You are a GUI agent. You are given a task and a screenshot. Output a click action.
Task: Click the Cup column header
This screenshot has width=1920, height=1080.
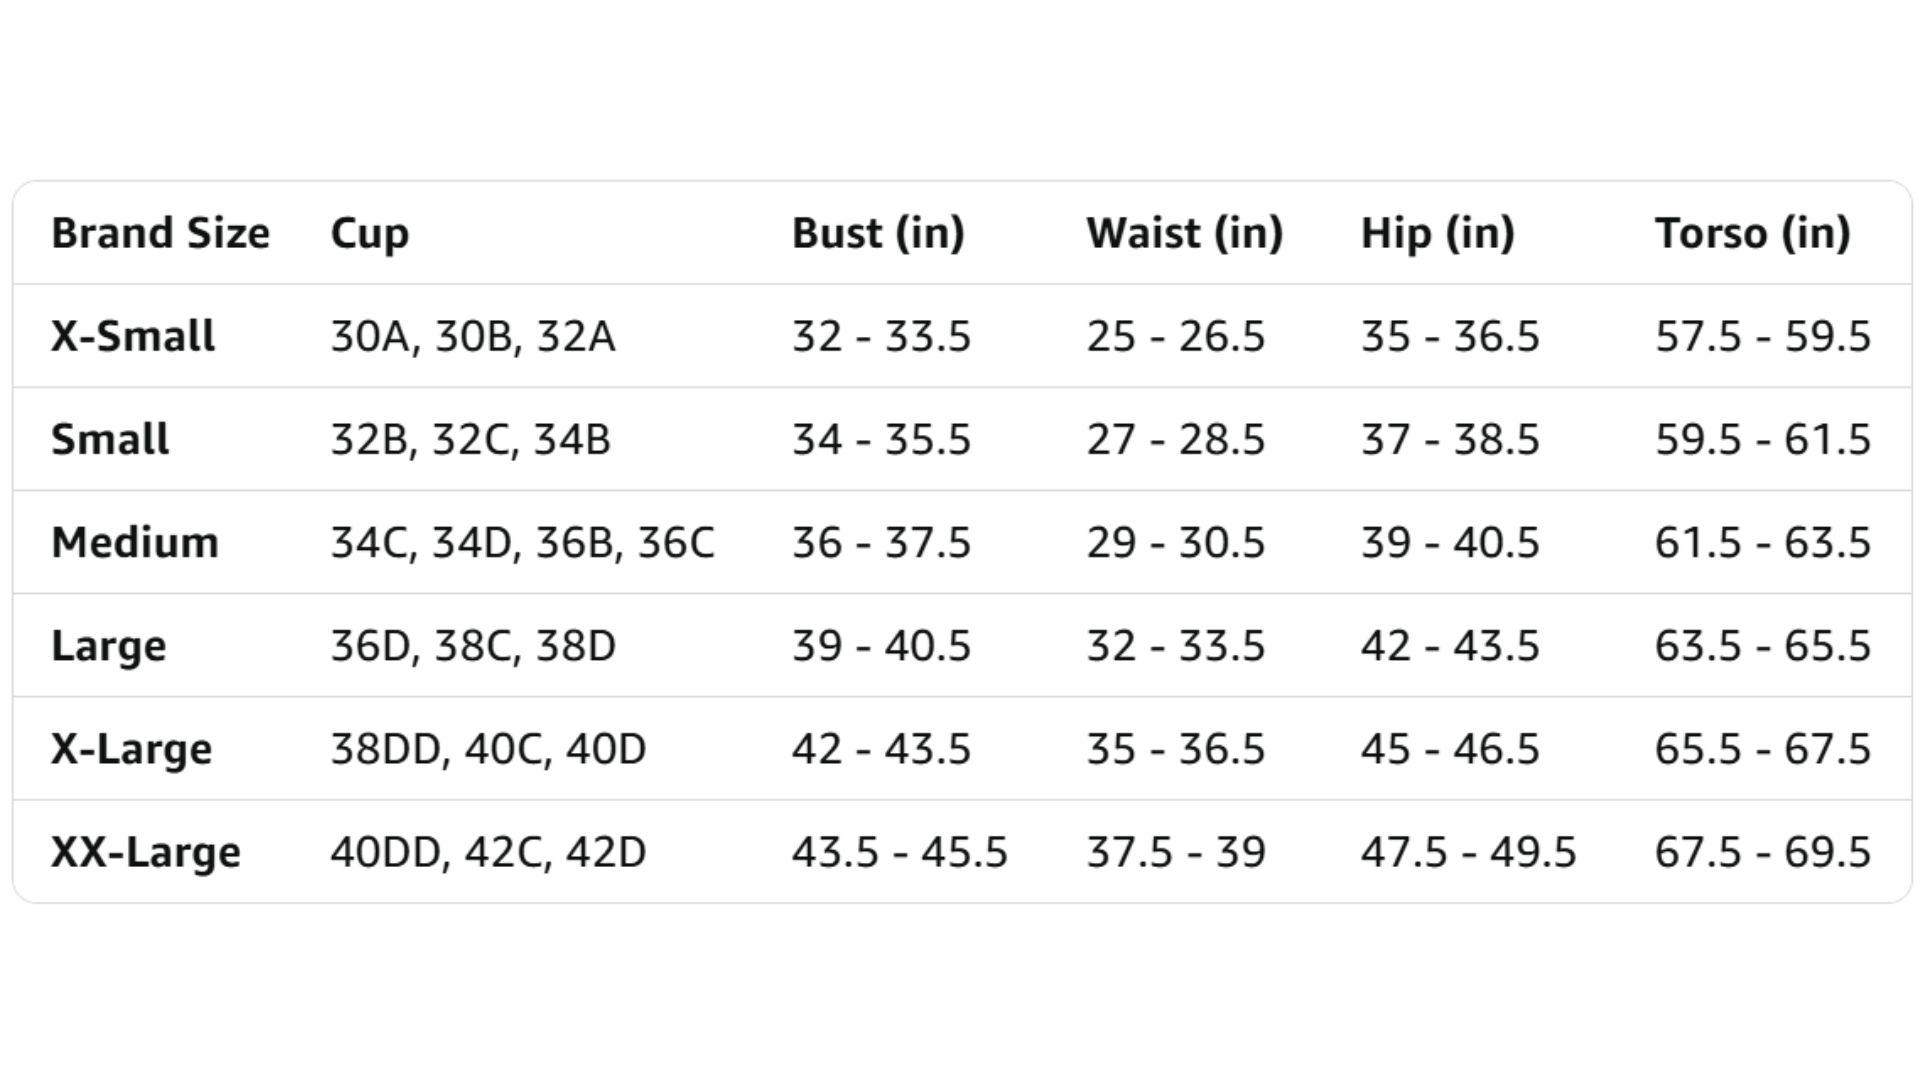pos(369,233)
